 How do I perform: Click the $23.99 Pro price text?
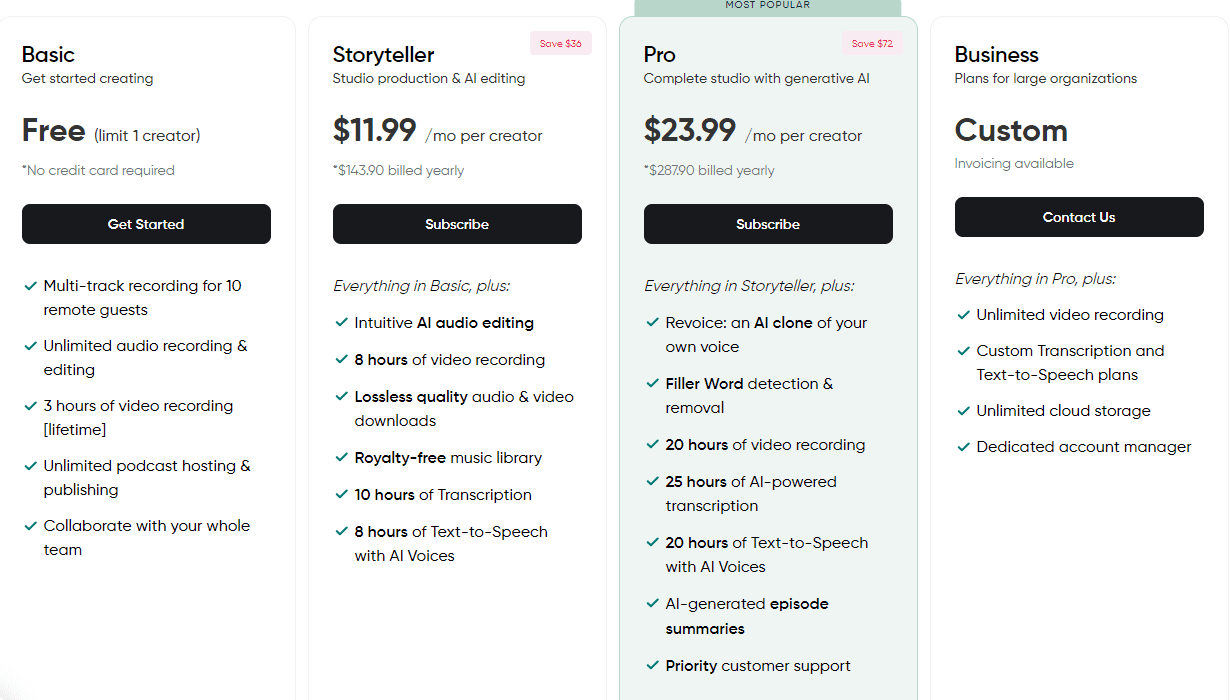(x=690, y=131)
